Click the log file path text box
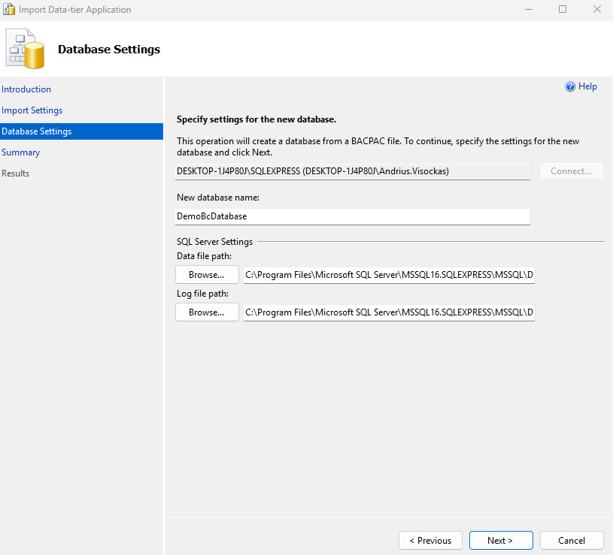The width and height of the screenshot is (615, 555). click(389, 312)
